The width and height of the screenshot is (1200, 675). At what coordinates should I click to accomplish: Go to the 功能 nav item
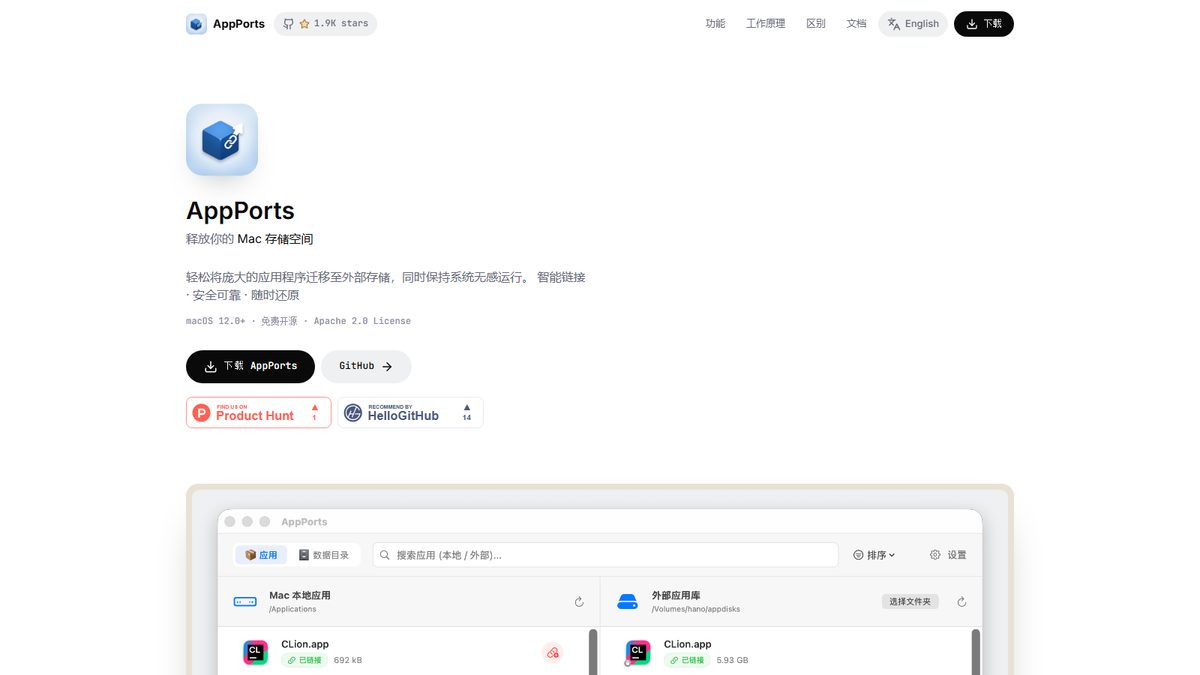click(715, 24)
